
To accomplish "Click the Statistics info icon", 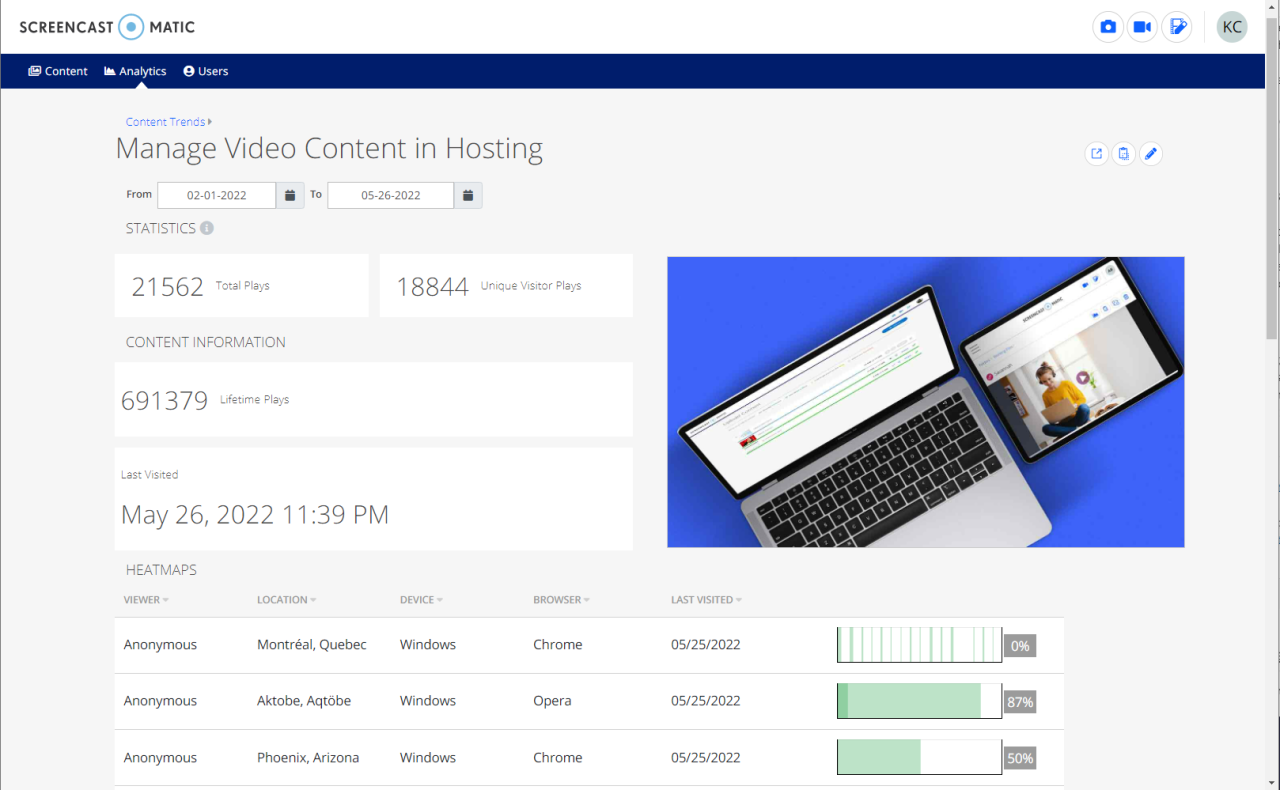I will click(x=207, y=228).
